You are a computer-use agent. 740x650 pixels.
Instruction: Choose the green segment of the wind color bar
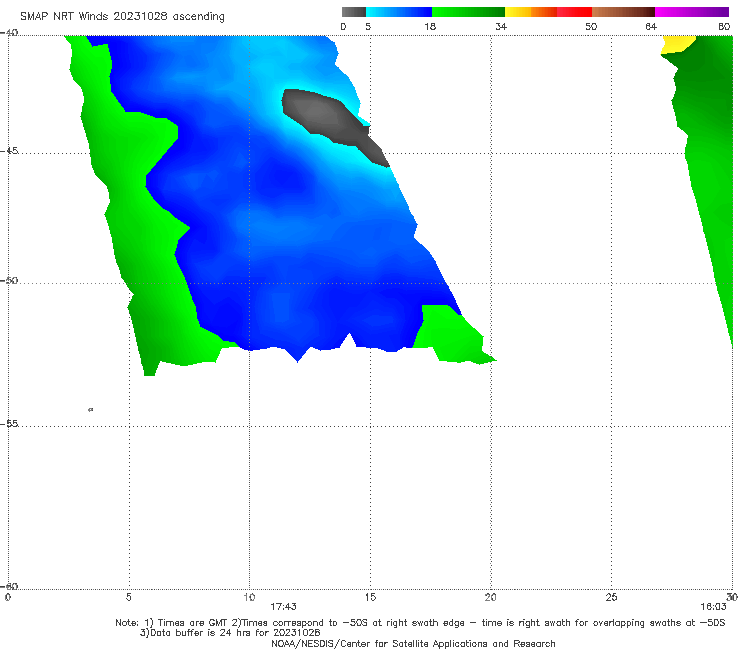click(x=468, y=12)
